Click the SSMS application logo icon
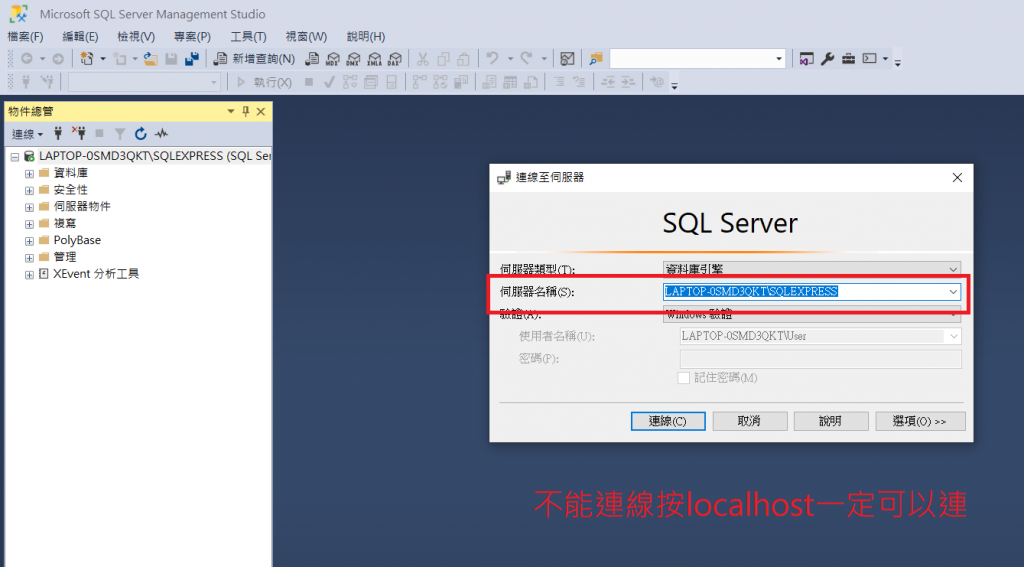This screenshot has height=567, width=1024. pos(19,14)
